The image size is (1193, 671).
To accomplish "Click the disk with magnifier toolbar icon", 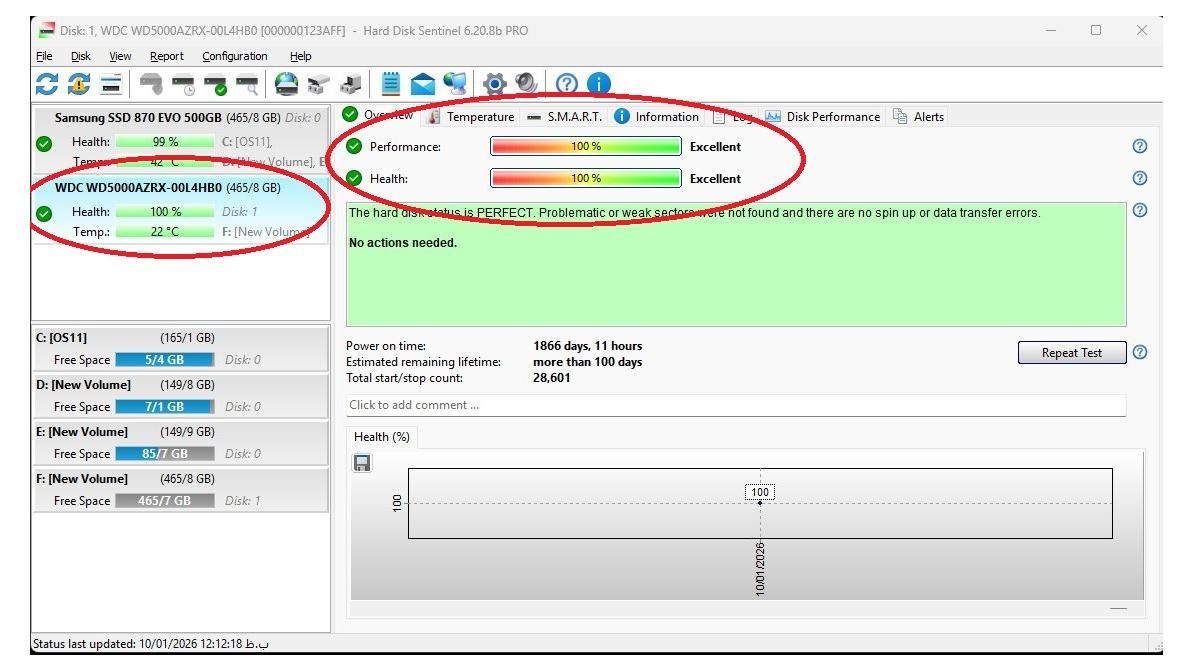I will point(247,84).
